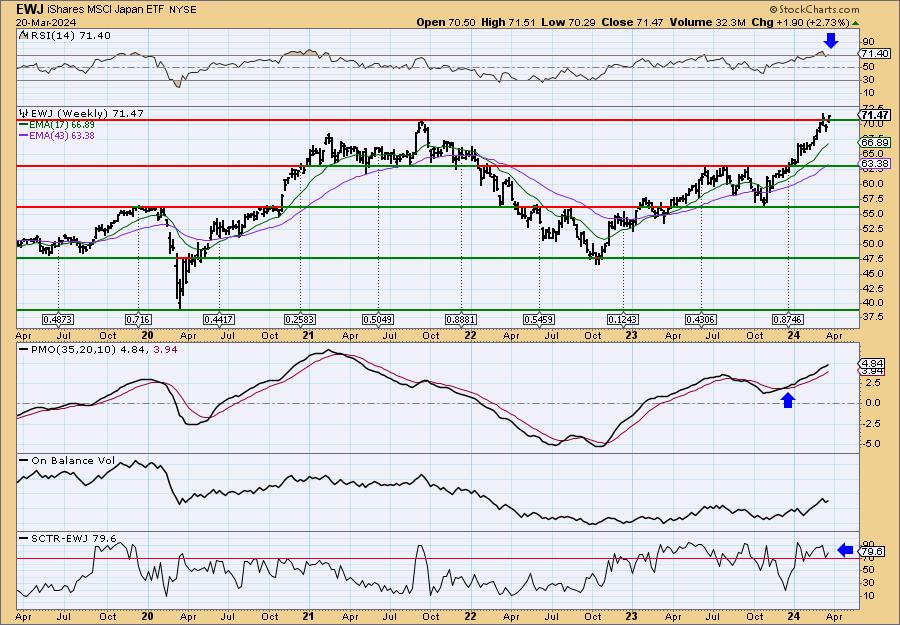Viewport: 900px width, 625px height.
Task: Click the 0.8746 value box
Action: (788, 319)
